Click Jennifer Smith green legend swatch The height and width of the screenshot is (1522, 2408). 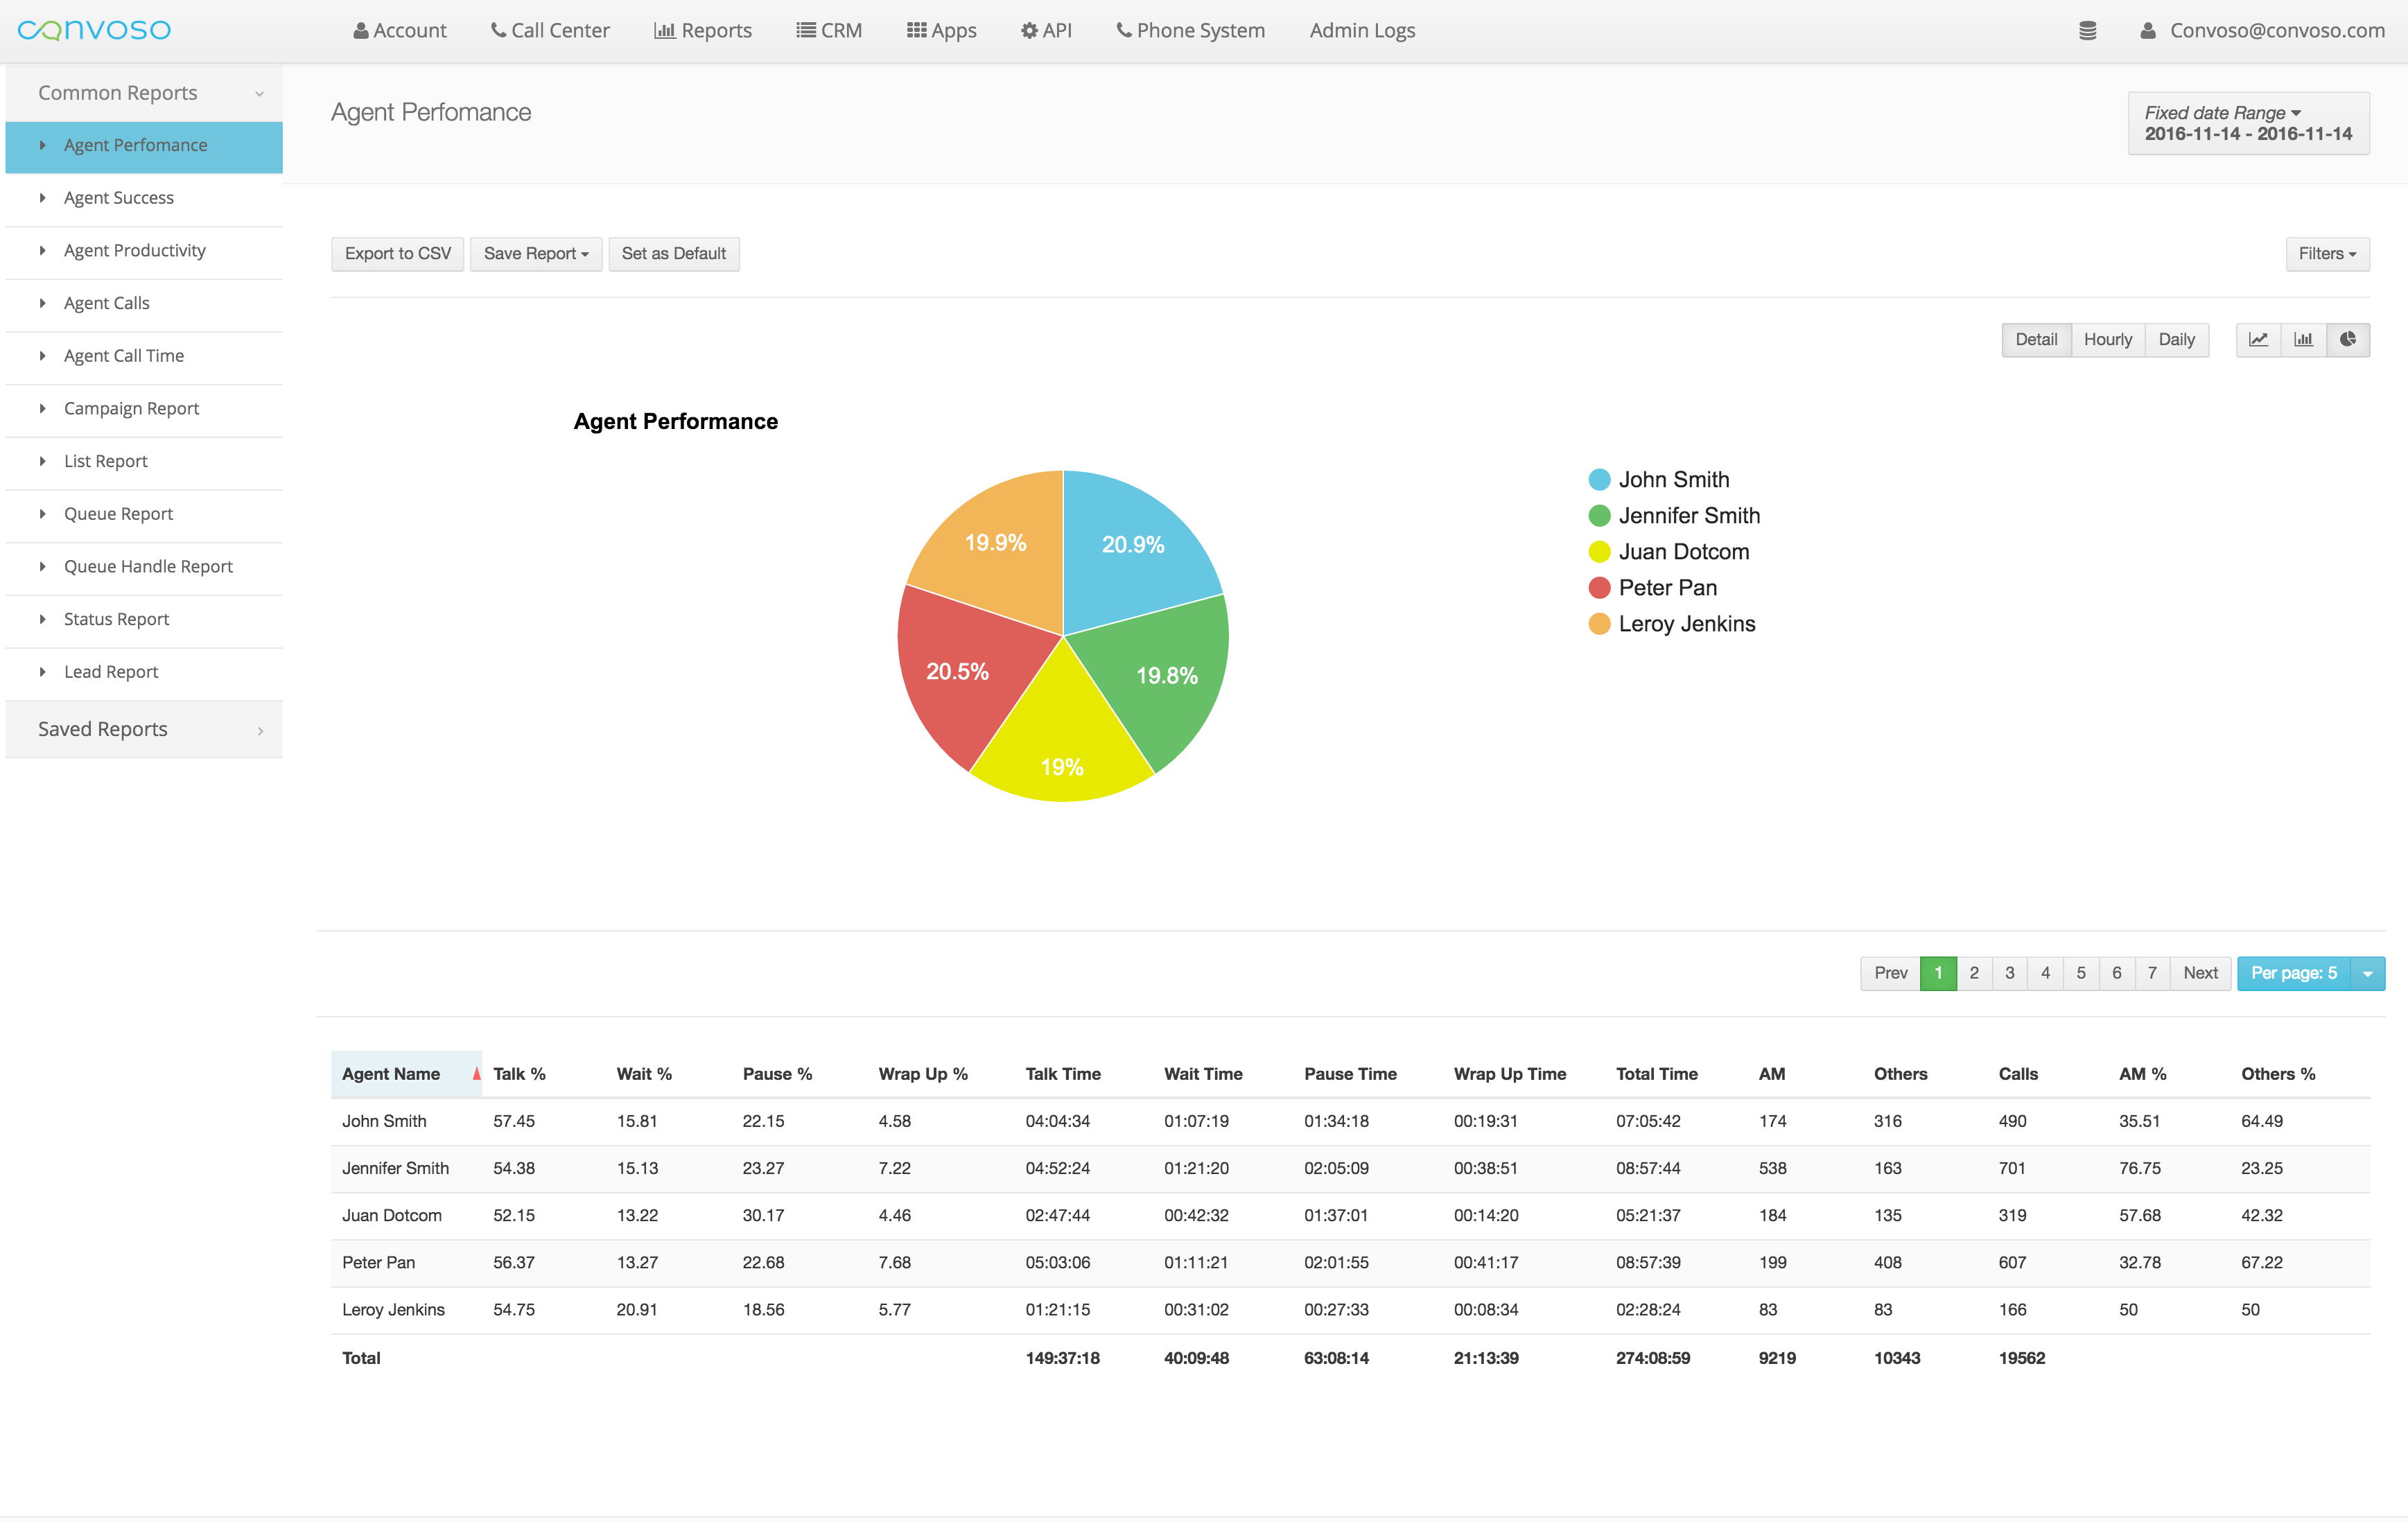(1599, 516)
